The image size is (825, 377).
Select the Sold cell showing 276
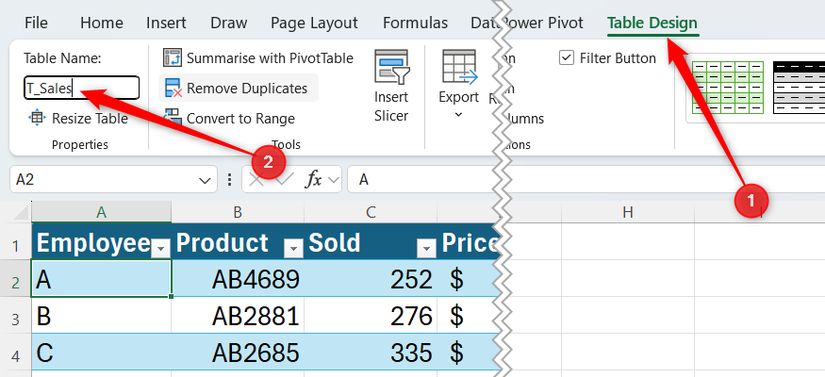click(370, 315)
